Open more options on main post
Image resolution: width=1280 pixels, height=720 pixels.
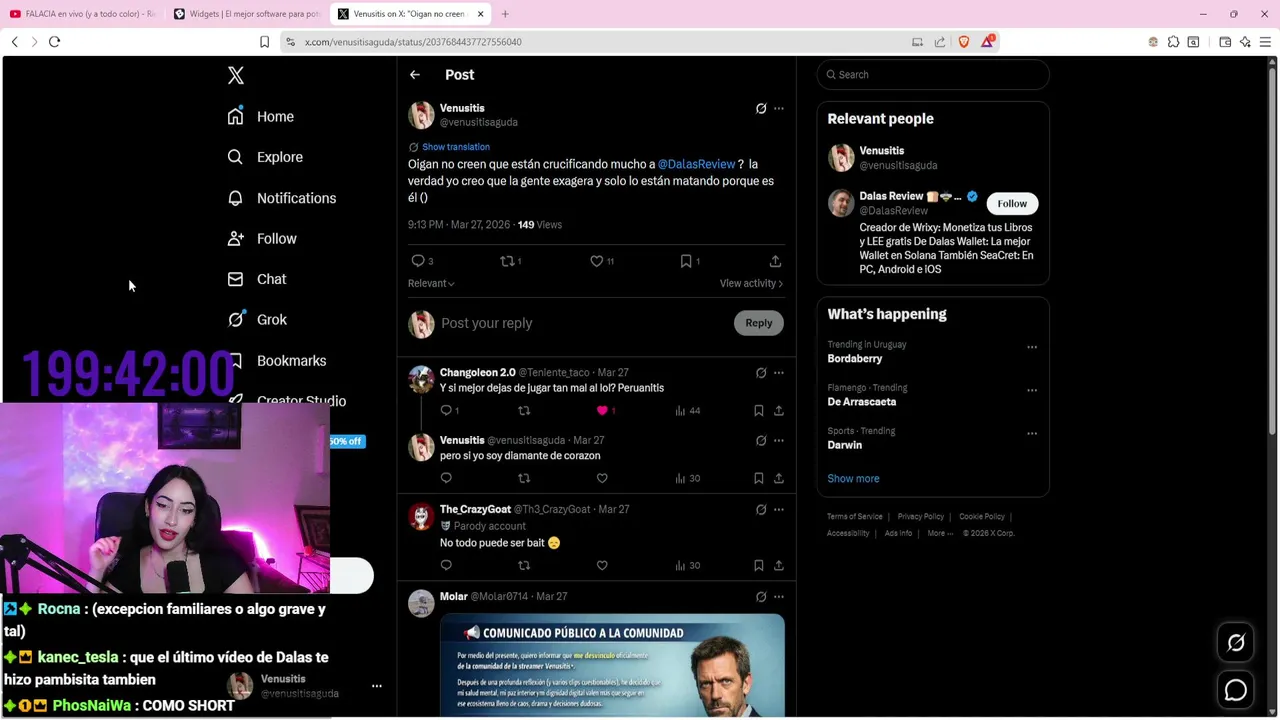[779, 108]
